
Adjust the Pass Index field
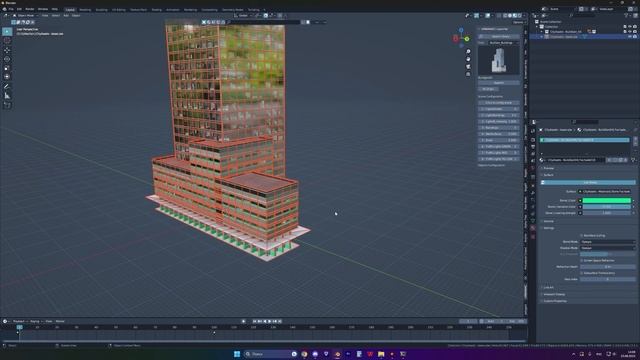pos(608,279)
